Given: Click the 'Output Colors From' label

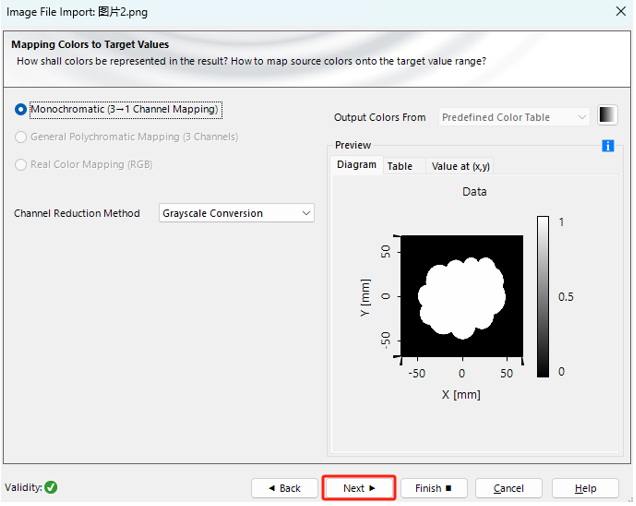Looking at the screenshot, I should click(380, 117).
